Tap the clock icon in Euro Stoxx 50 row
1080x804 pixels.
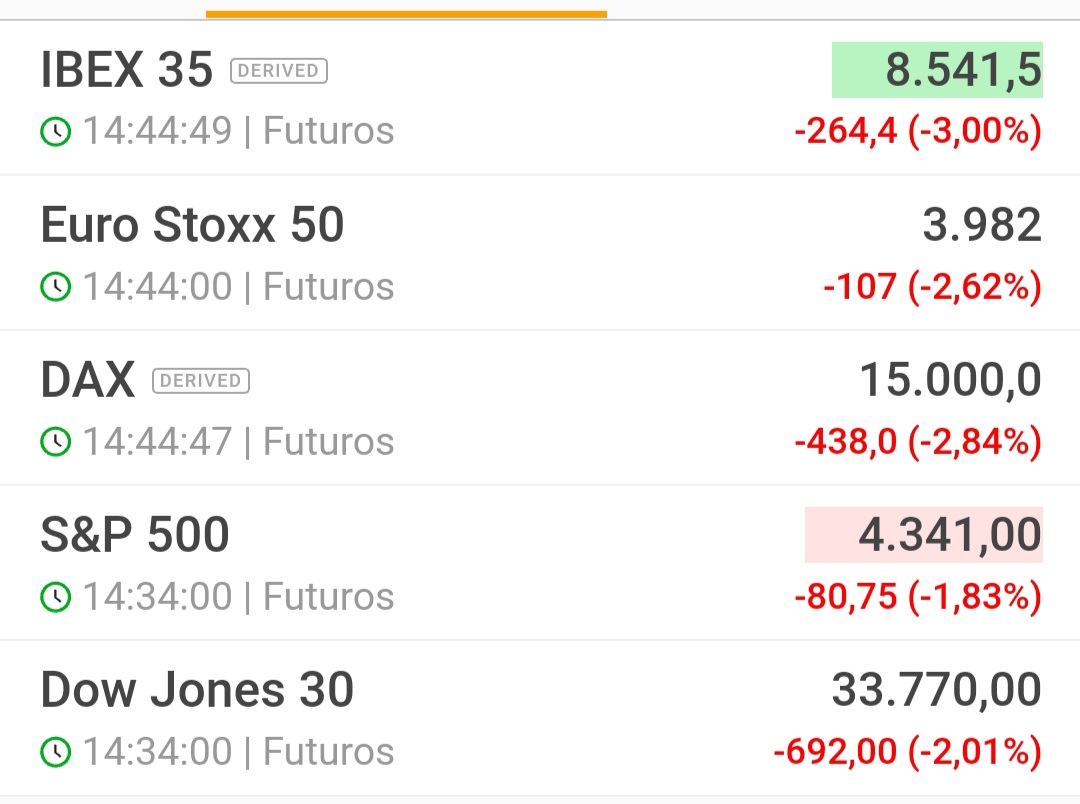(x=56, y=287)
